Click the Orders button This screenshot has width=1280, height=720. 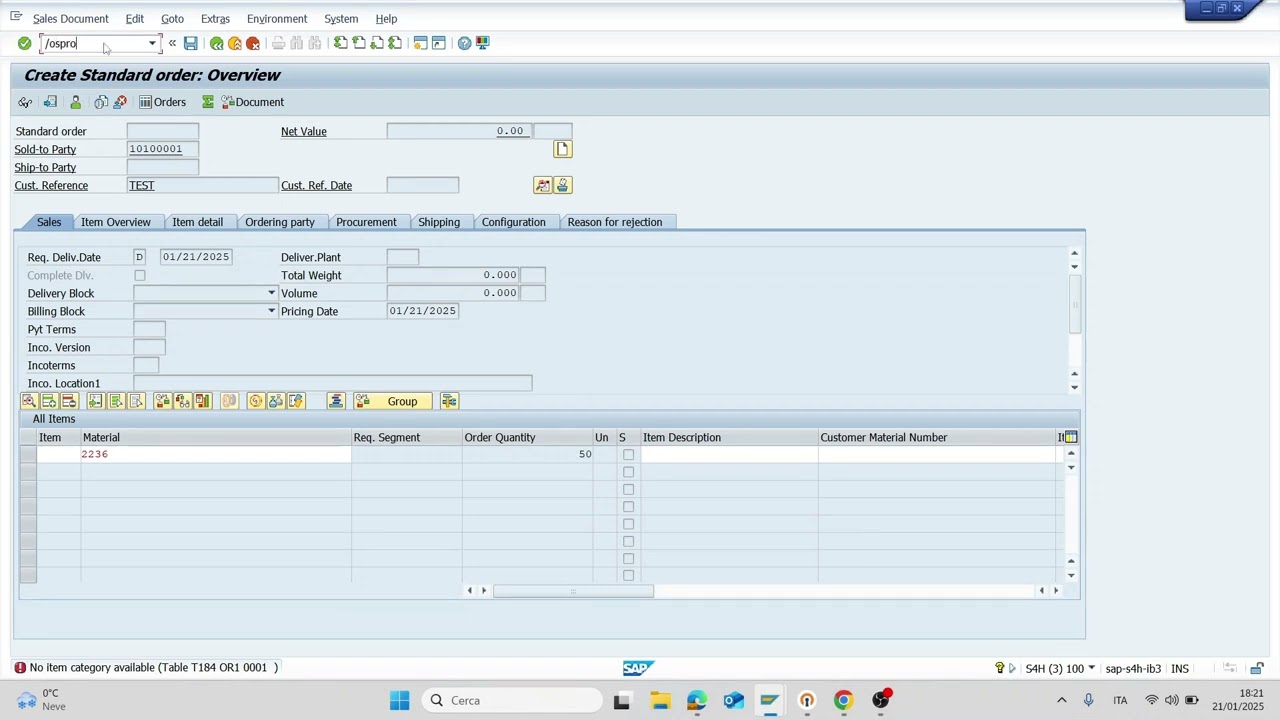click(162, 102)
